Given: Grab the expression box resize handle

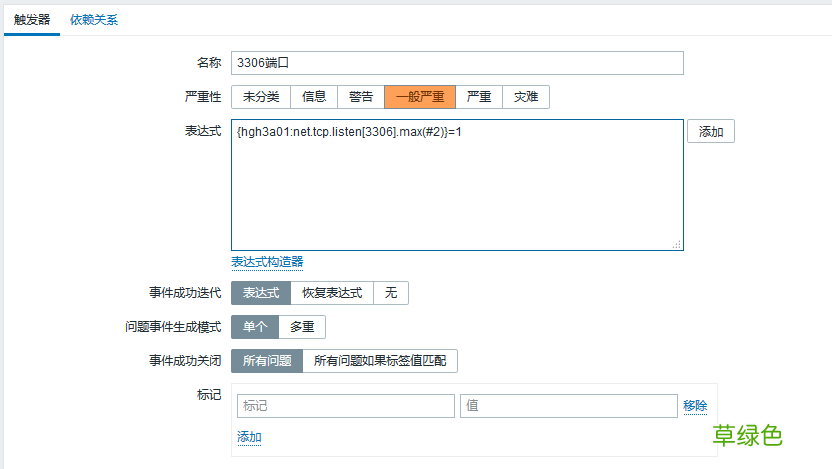Looking at the screenshot, I should 677,244.
